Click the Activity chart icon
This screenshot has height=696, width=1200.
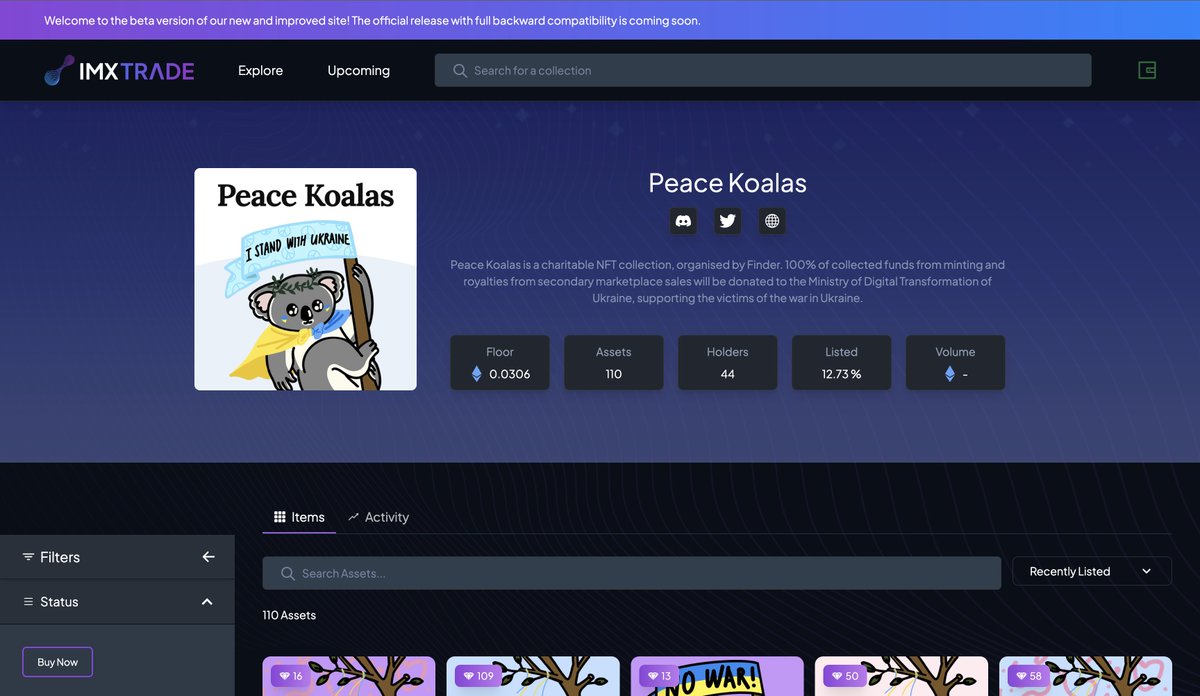coord(353,517)
